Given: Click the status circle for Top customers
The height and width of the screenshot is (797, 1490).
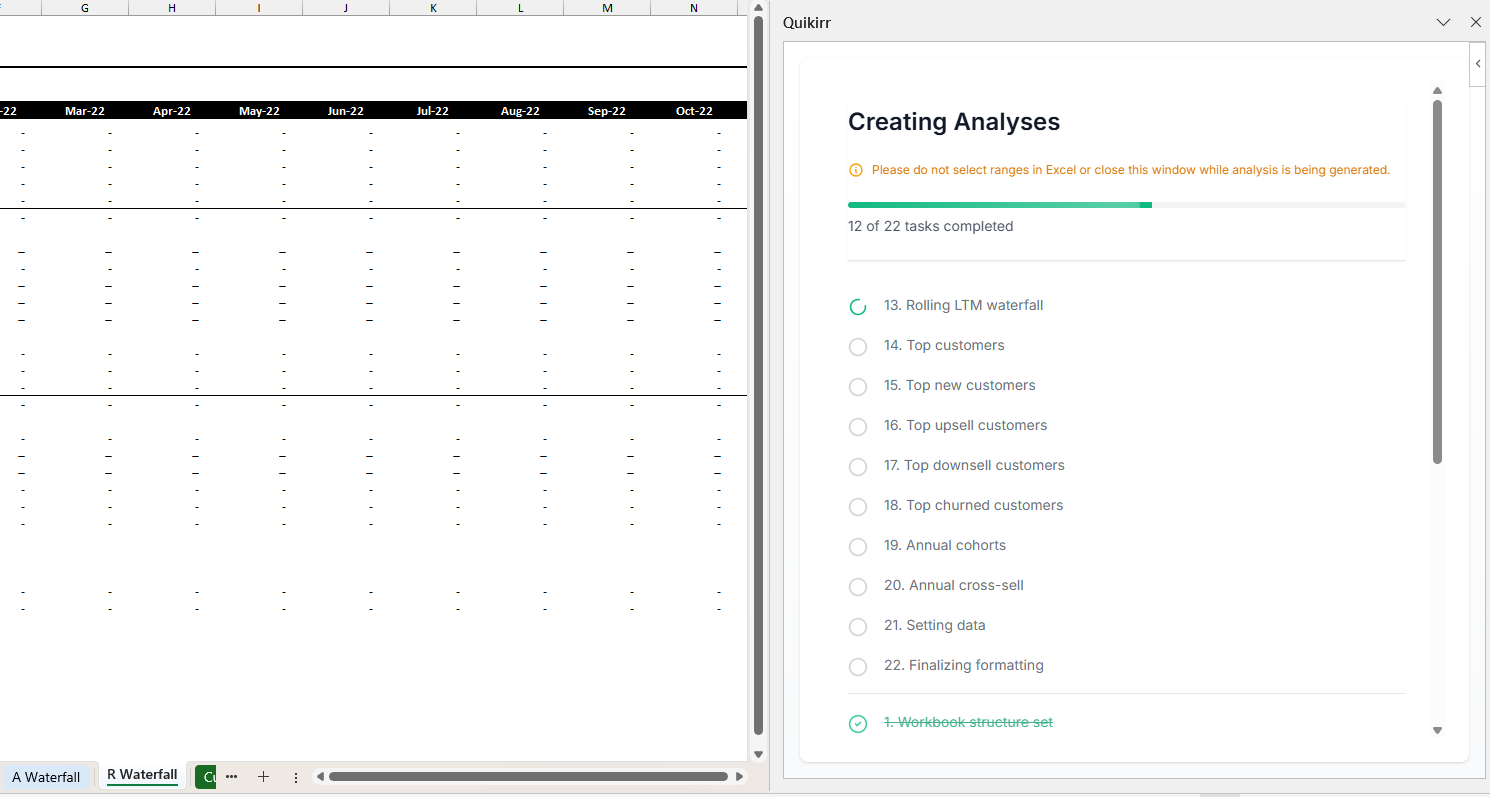Looking at the screenshot, I should point(858,346).
